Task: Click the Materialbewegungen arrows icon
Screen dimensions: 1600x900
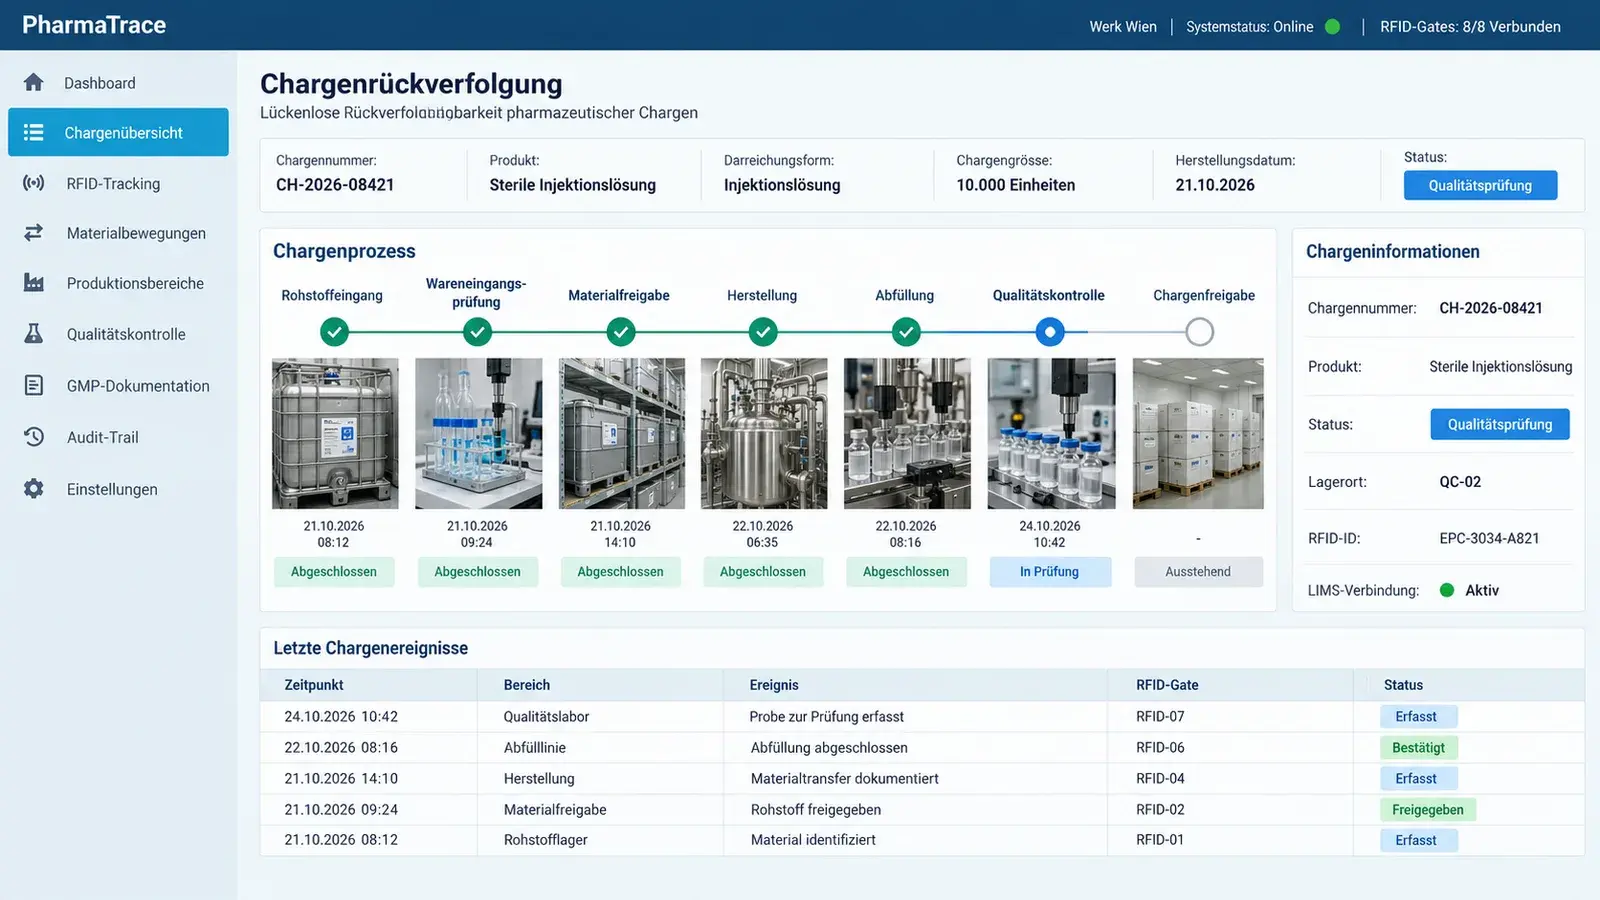Action: point(33,232)
